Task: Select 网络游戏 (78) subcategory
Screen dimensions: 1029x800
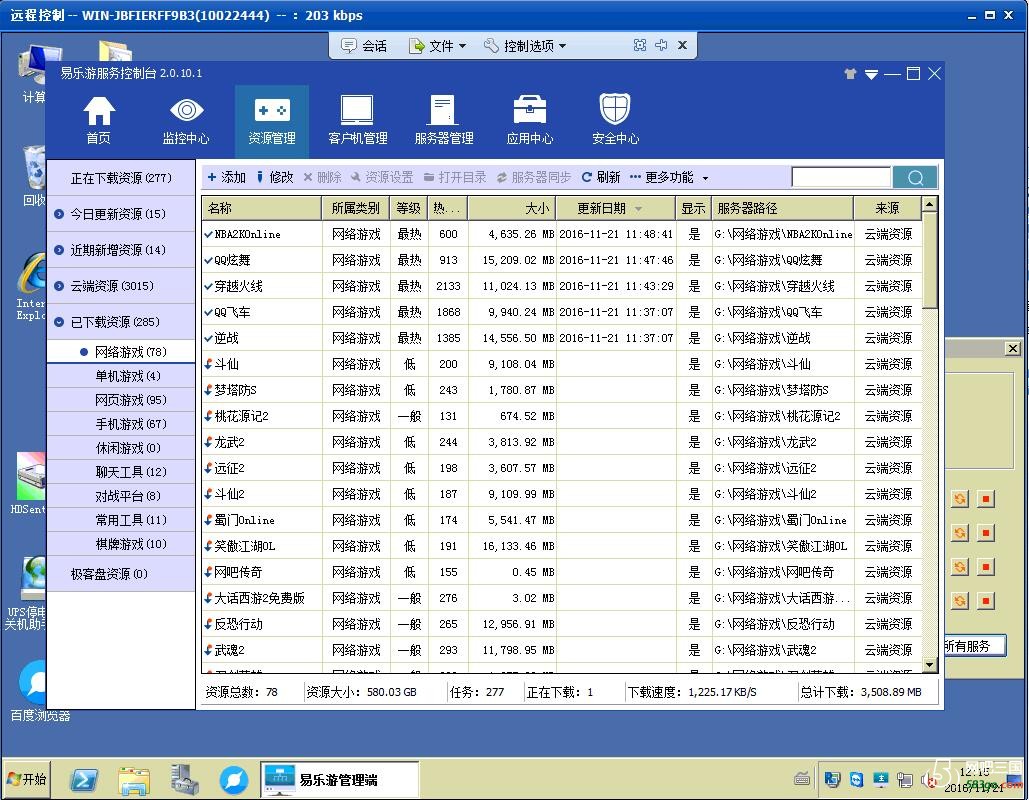Action: [x=121, y=352]
